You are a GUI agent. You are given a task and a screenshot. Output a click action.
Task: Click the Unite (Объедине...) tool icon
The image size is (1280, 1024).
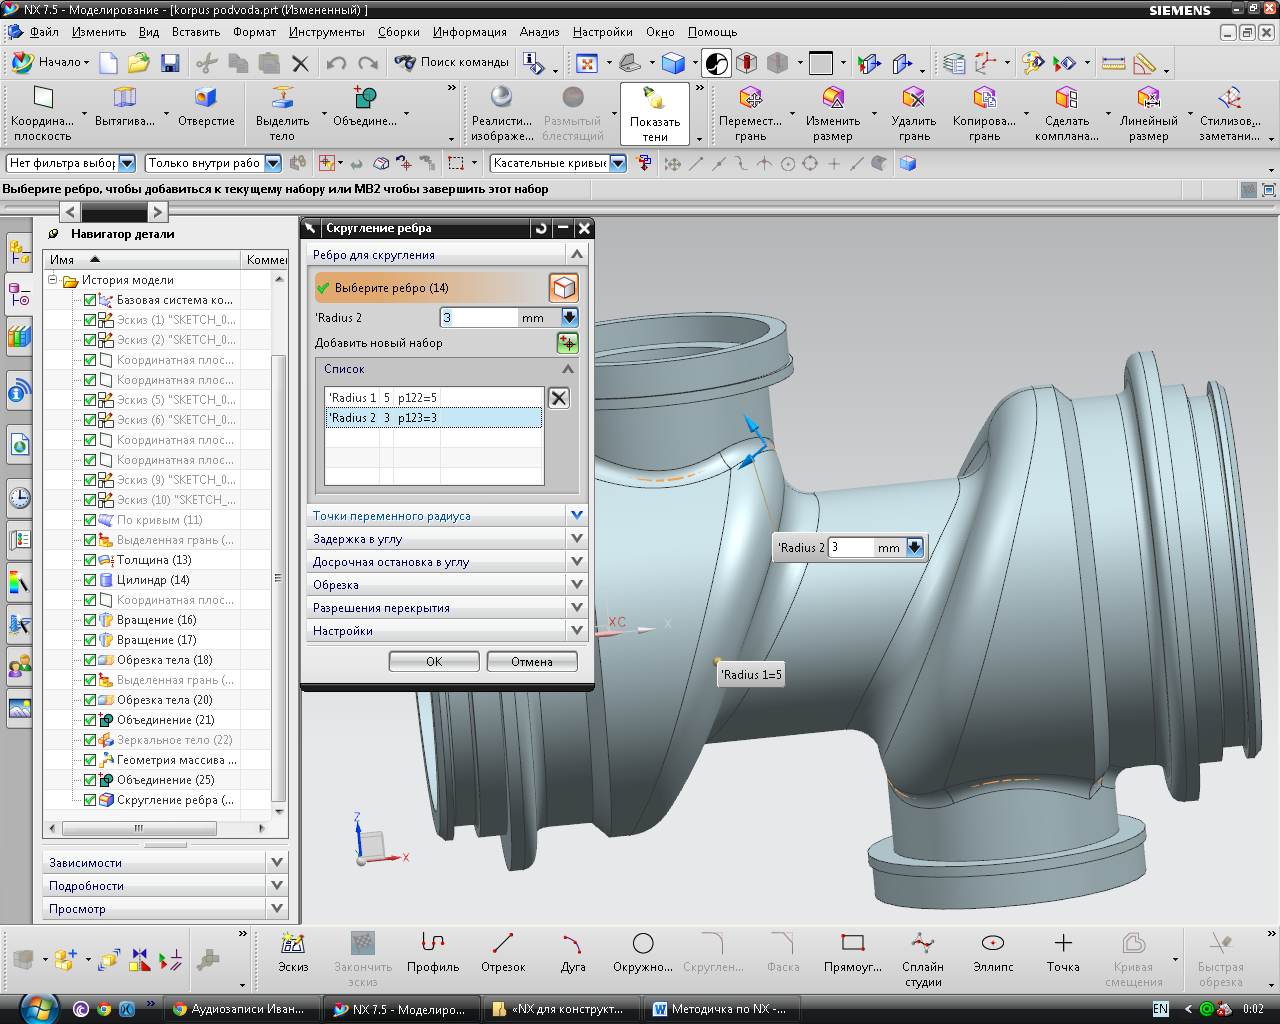[365, 98]
